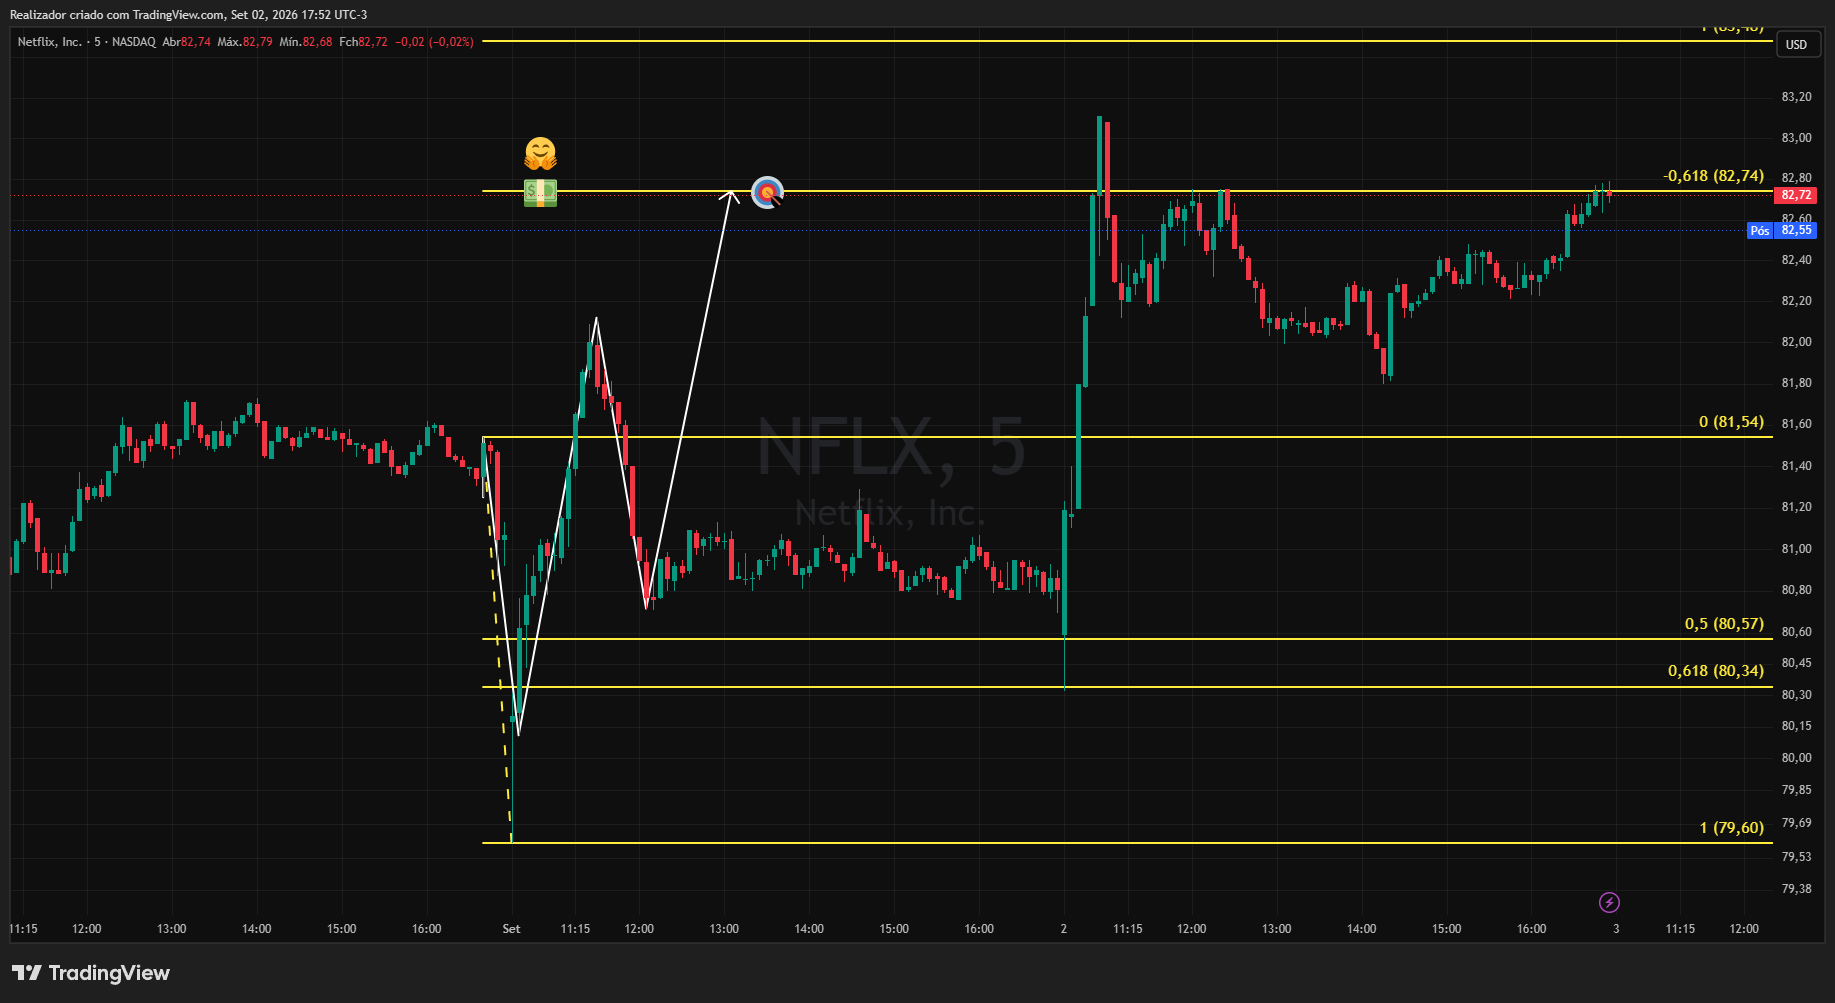The image size is (1835, 1003).
Task: Click the 80,30 price scale value
Action: pos(1796,695)
